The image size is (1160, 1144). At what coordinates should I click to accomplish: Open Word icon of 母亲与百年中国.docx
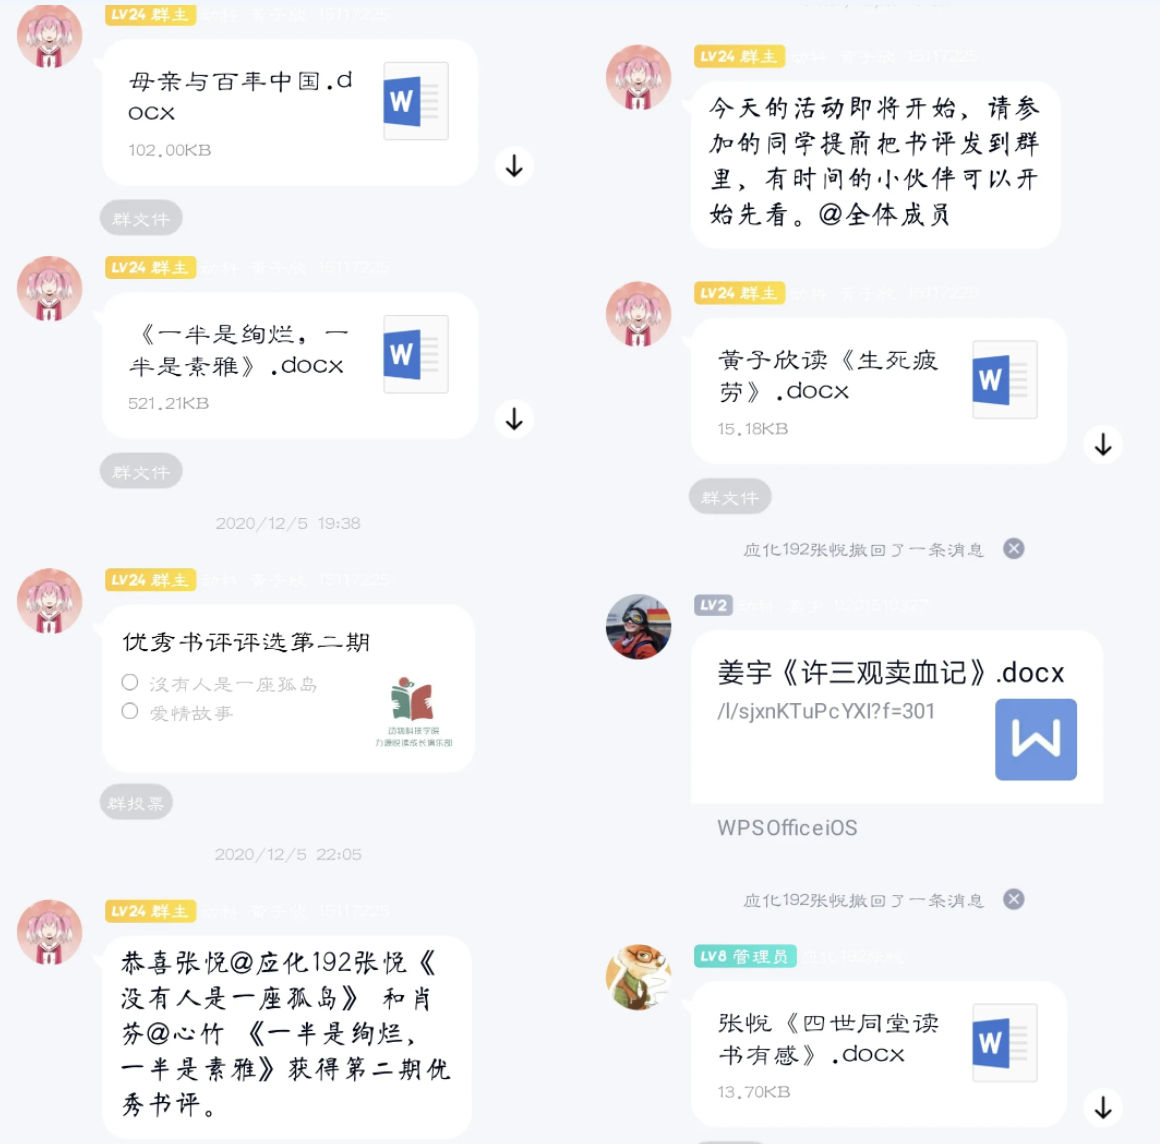click(416, 101)
